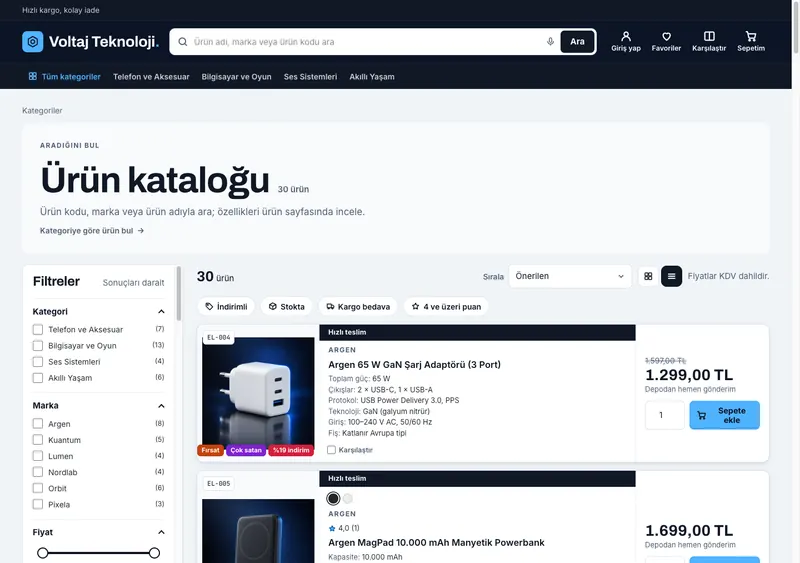Open Favoriler heart icon

666,41
